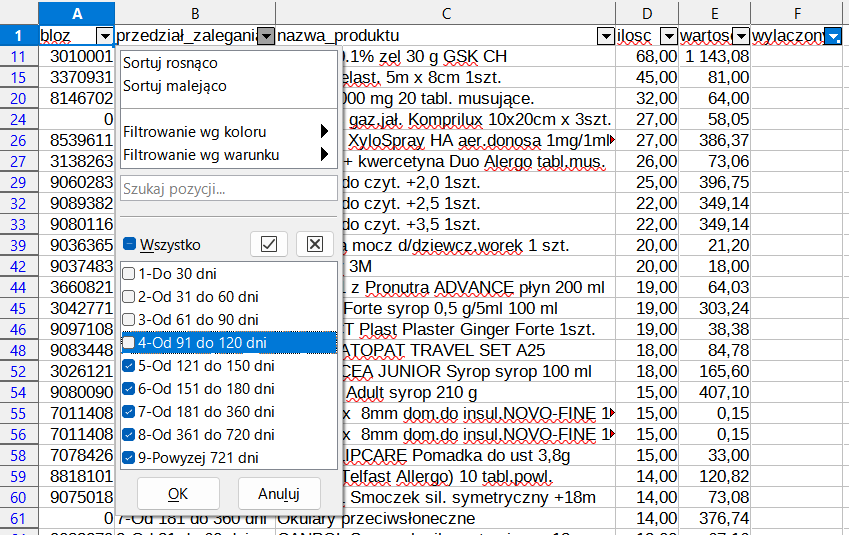Screen dimensions: 849x535
Task: Uncheck 6-Od 151 do 180 dni
Action: click(129, 389)
